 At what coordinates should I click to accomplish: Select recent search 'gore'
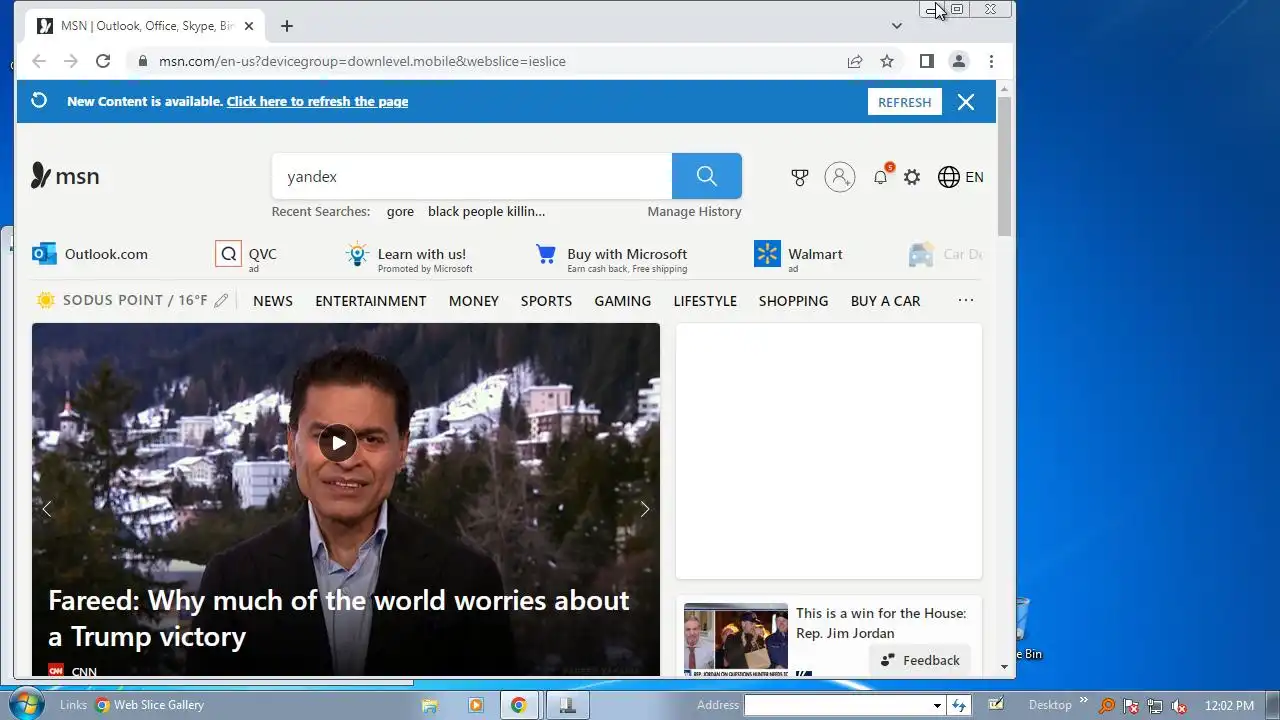click(400, 211)
